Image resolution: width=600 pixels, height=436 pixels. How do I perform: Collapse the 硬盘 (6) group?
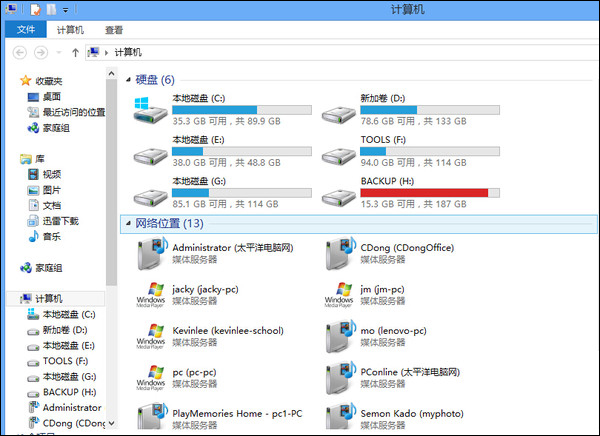click(x=128, y=80)
